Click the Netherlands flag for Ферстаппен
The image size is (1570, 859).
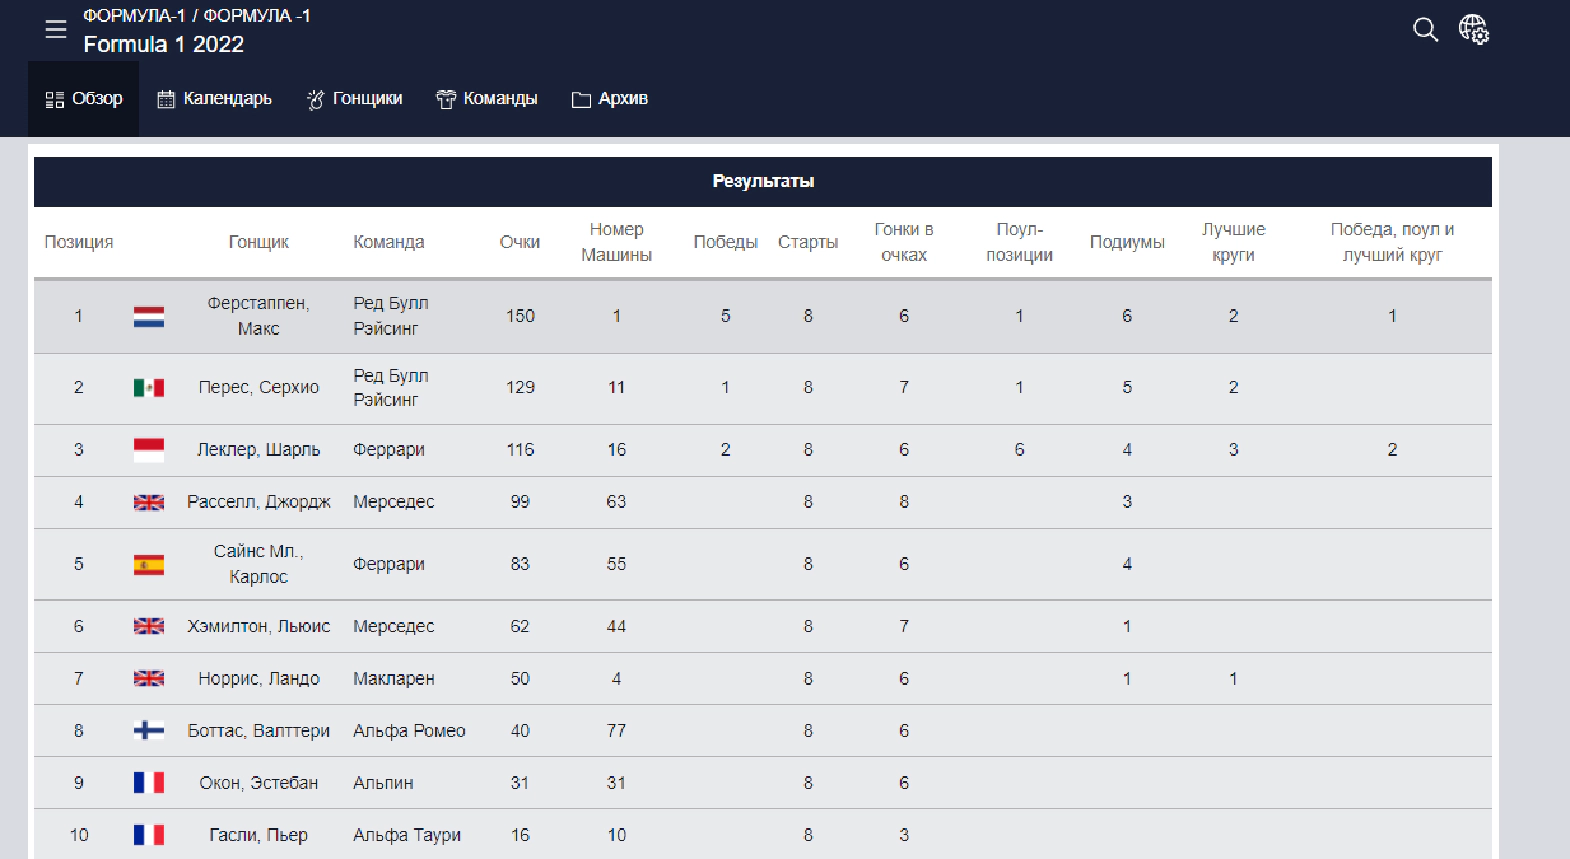tap(149, 317)
